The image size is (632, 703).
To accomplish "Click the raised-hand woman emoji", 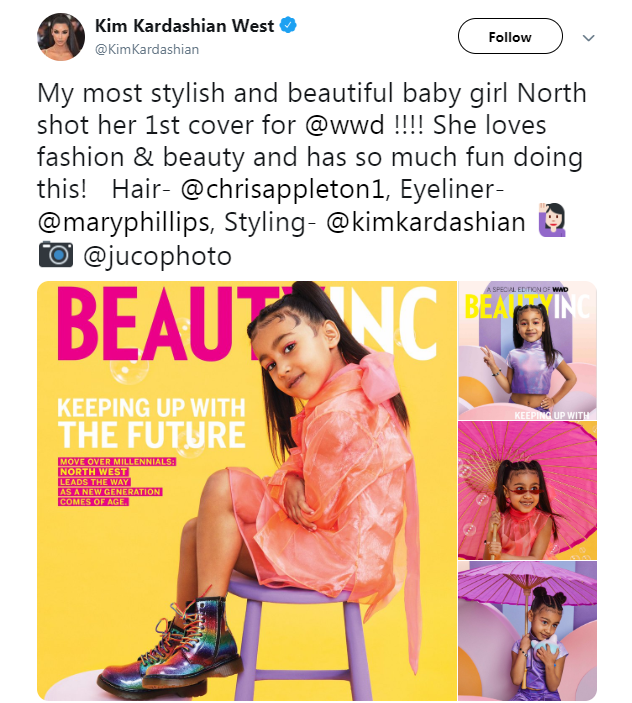I will pos(552,220).
